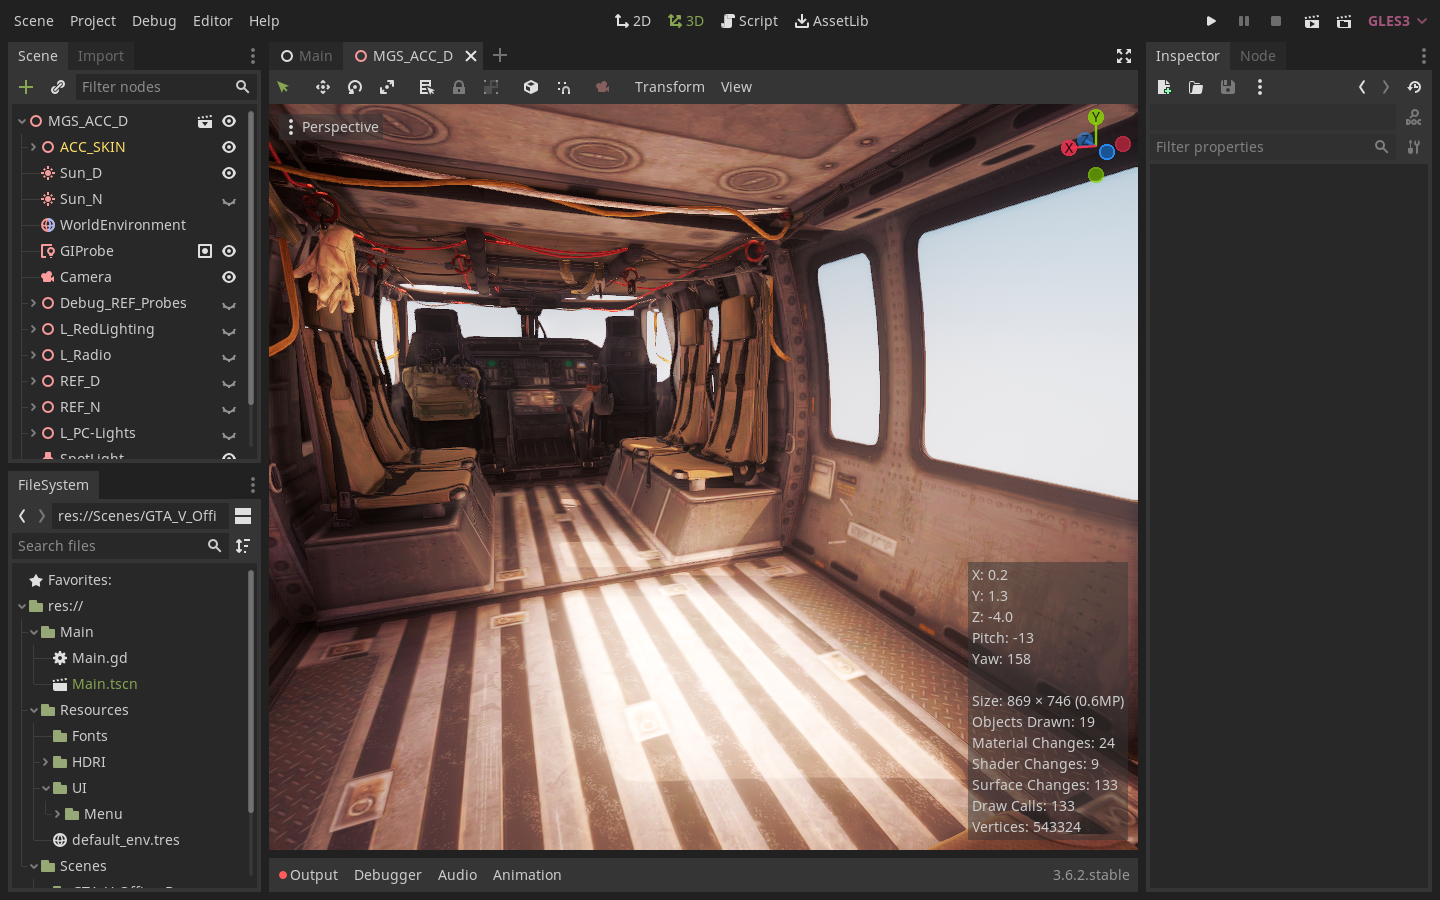Image resolution: width=1440 pixels, height=900 pixels.
Task: Open the GLES3 renderer dropdown
Action: (1397, 21)
